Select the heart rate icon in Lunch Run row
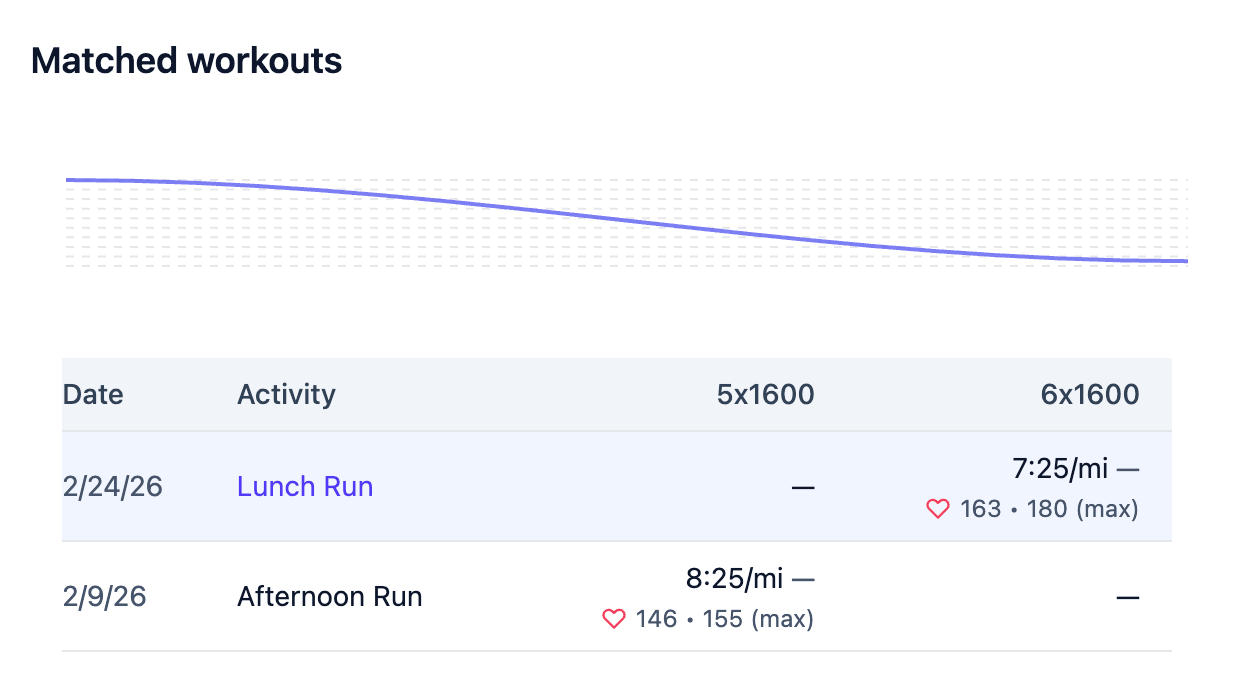The height and width of the screenshot is (678, 1234). pyautogui.click(x=937, y=509)
